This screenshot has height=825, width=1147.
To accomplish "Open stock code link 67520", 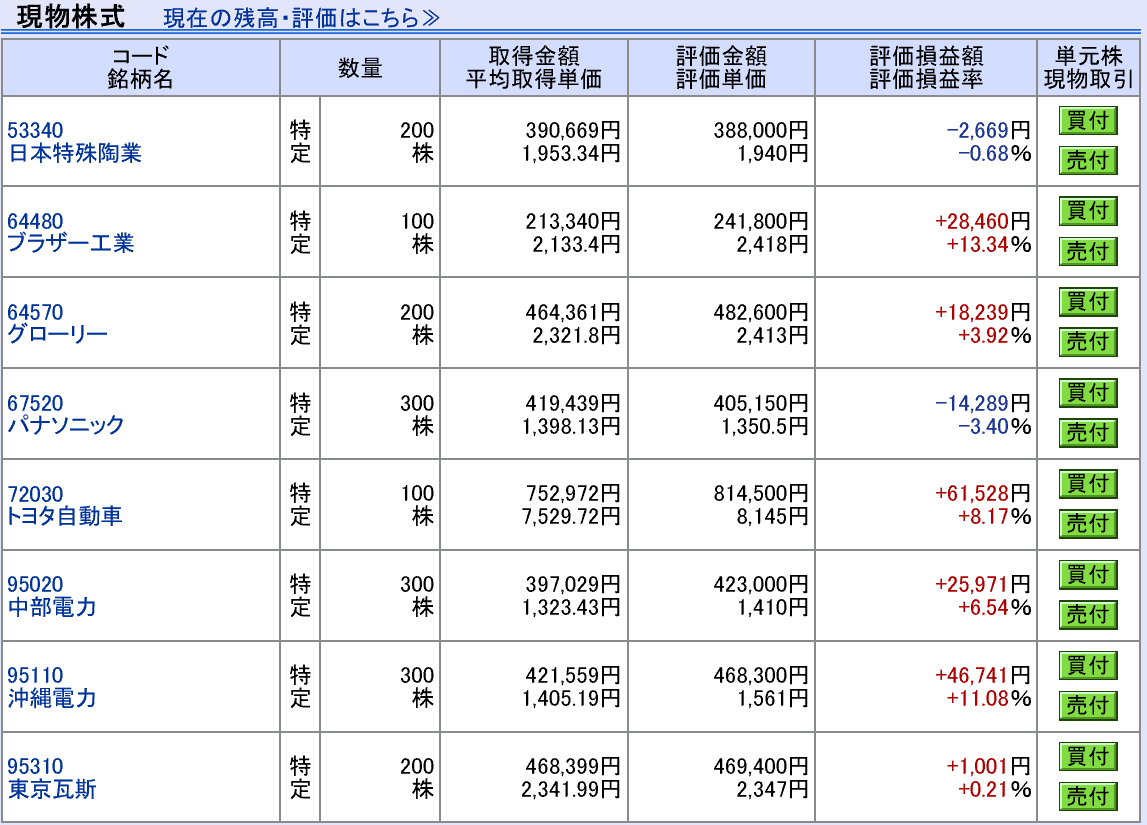I will pyautogui.click(x=35, y=403).
